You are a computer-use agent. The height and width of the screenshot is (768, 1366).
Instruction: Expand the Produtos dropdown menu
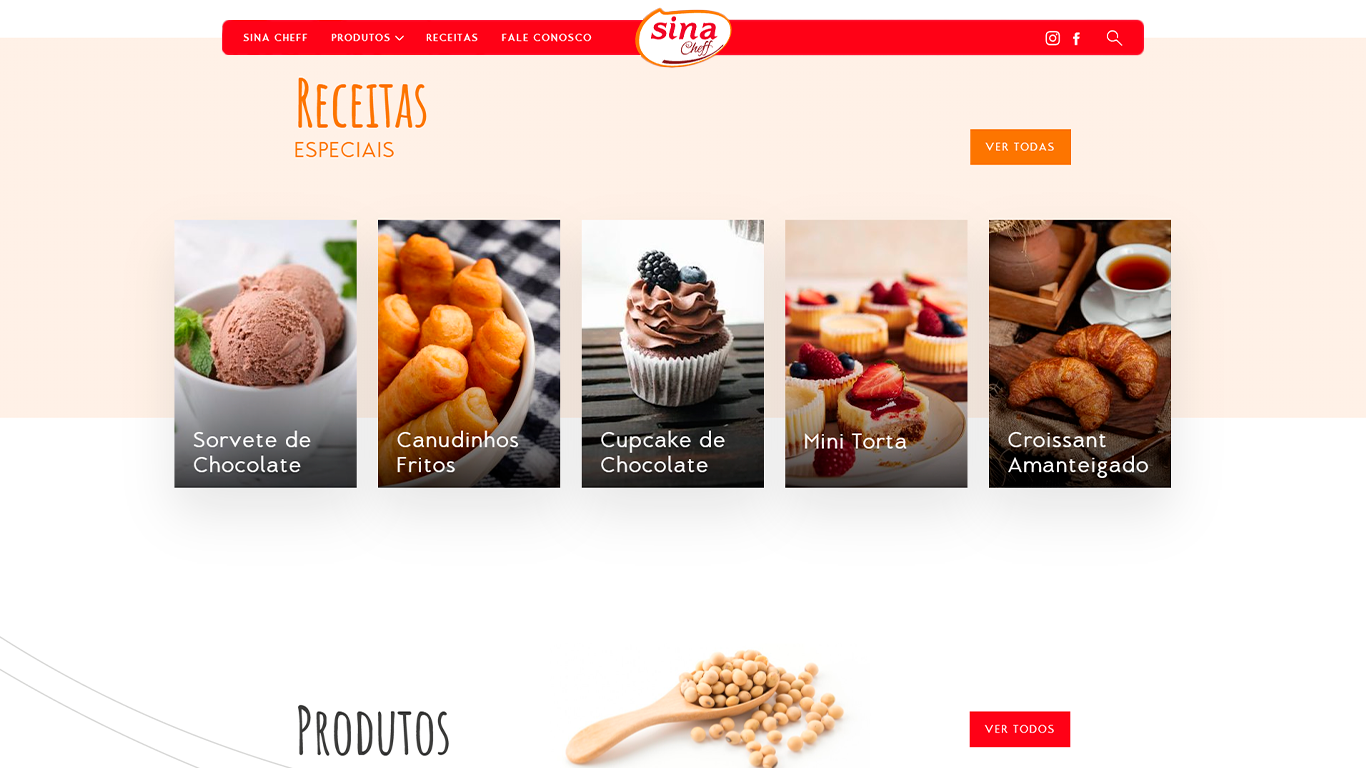(367, 38)
